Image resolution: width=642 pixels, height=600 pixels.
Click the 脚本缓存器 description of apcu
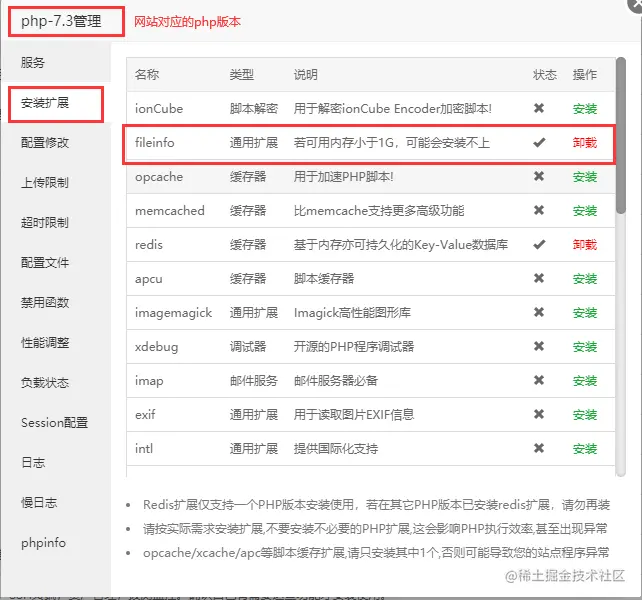[x=324, y=279]
